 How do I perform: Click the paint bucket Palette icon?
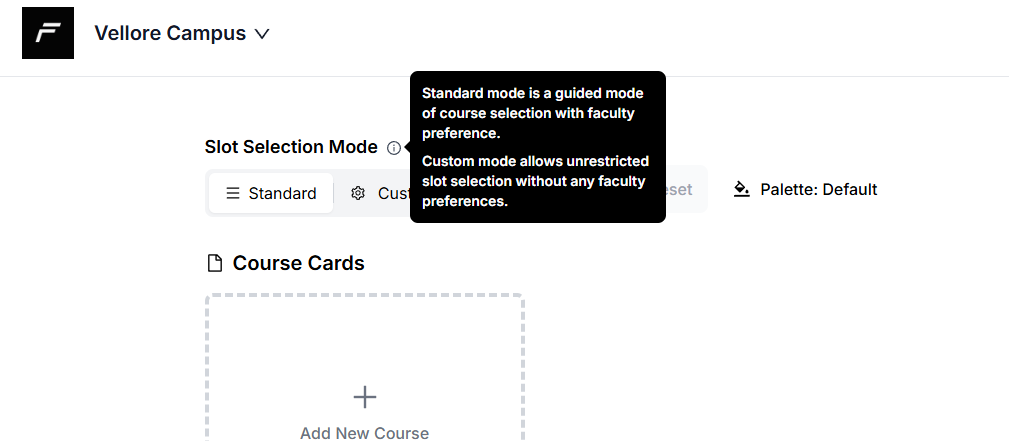click(x=742, y=189)
